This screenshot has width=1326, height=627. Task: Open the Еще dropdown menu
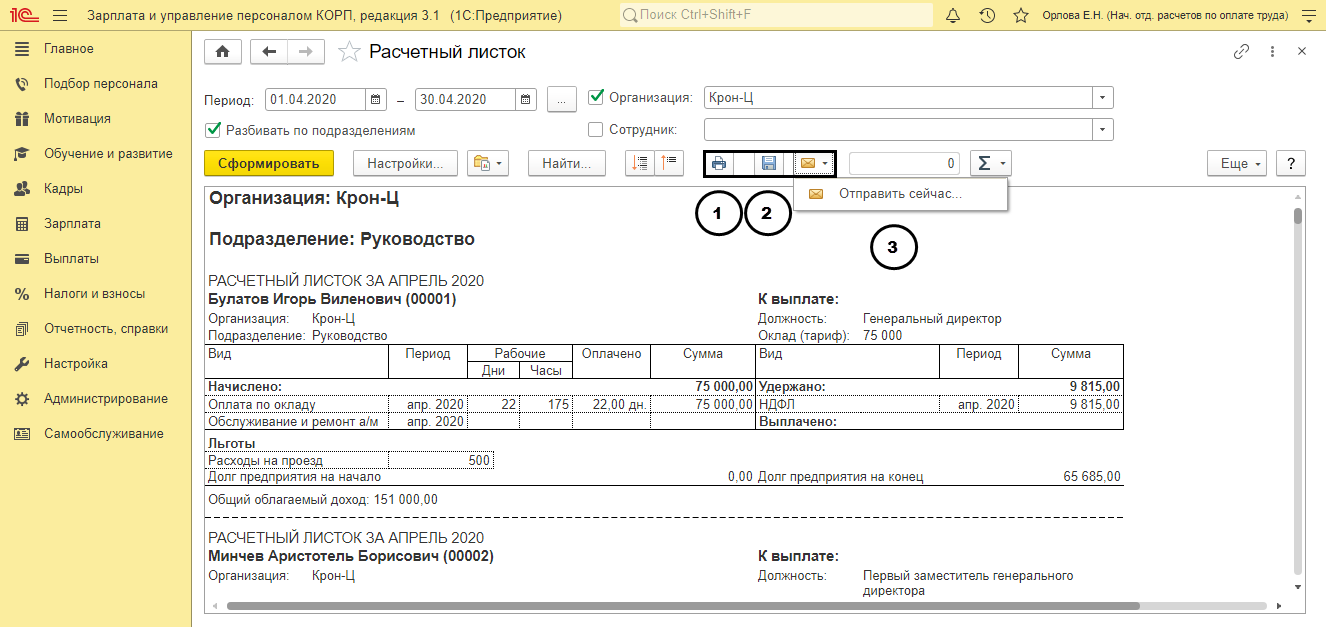1237,163
